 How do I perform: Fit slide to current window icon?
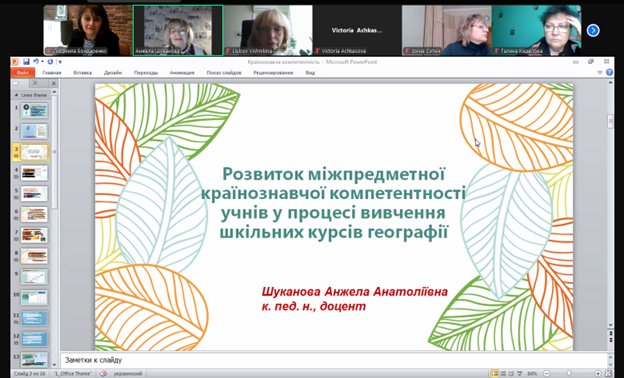tap(608, 373)
